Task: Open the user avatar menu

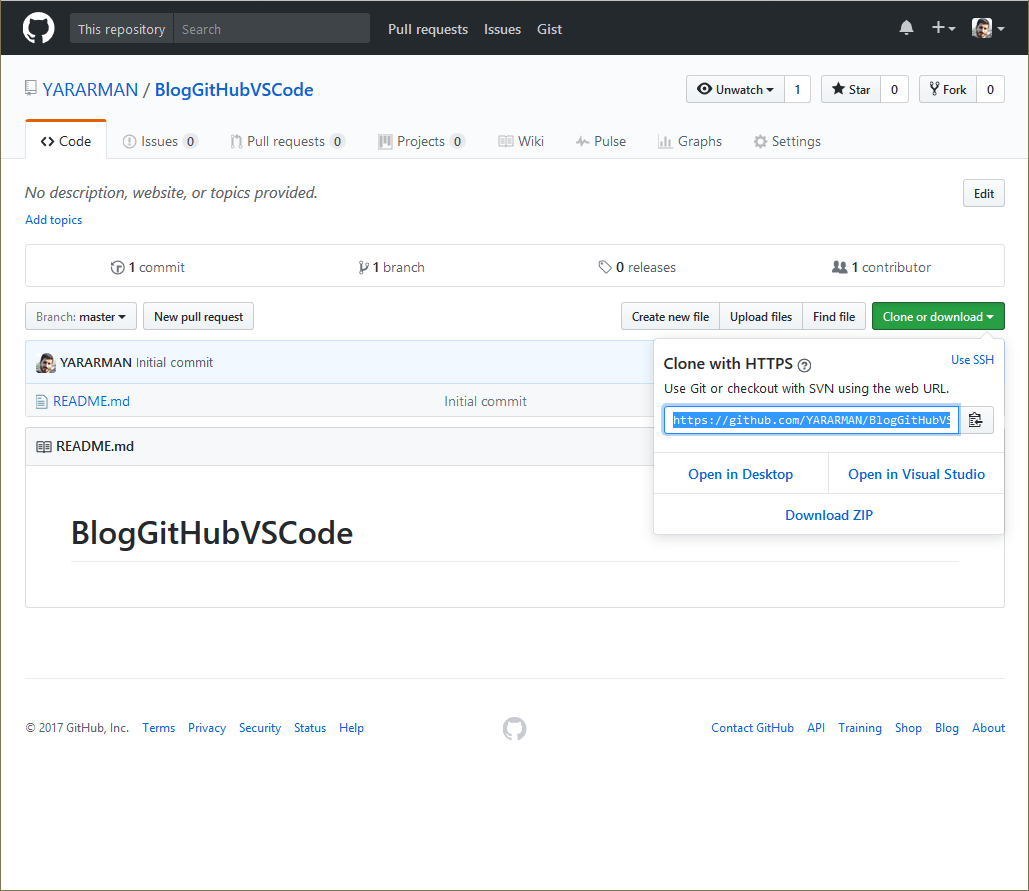Action: [988, 28]
